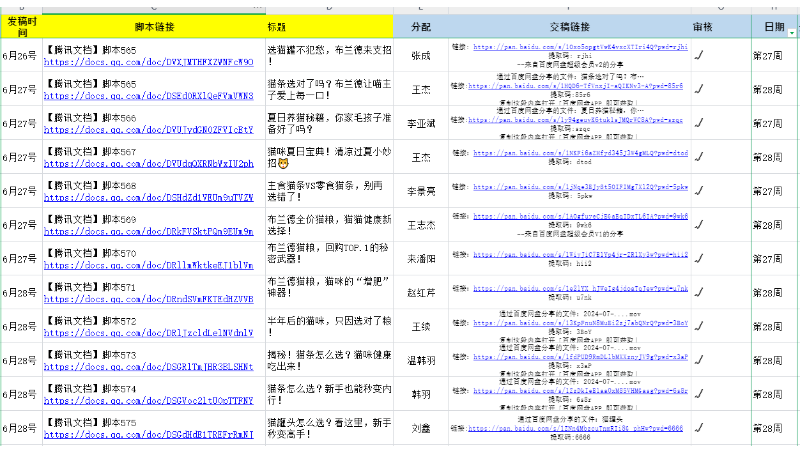Open pan.baidu.com link in 李景亮's row

(581, 187)
